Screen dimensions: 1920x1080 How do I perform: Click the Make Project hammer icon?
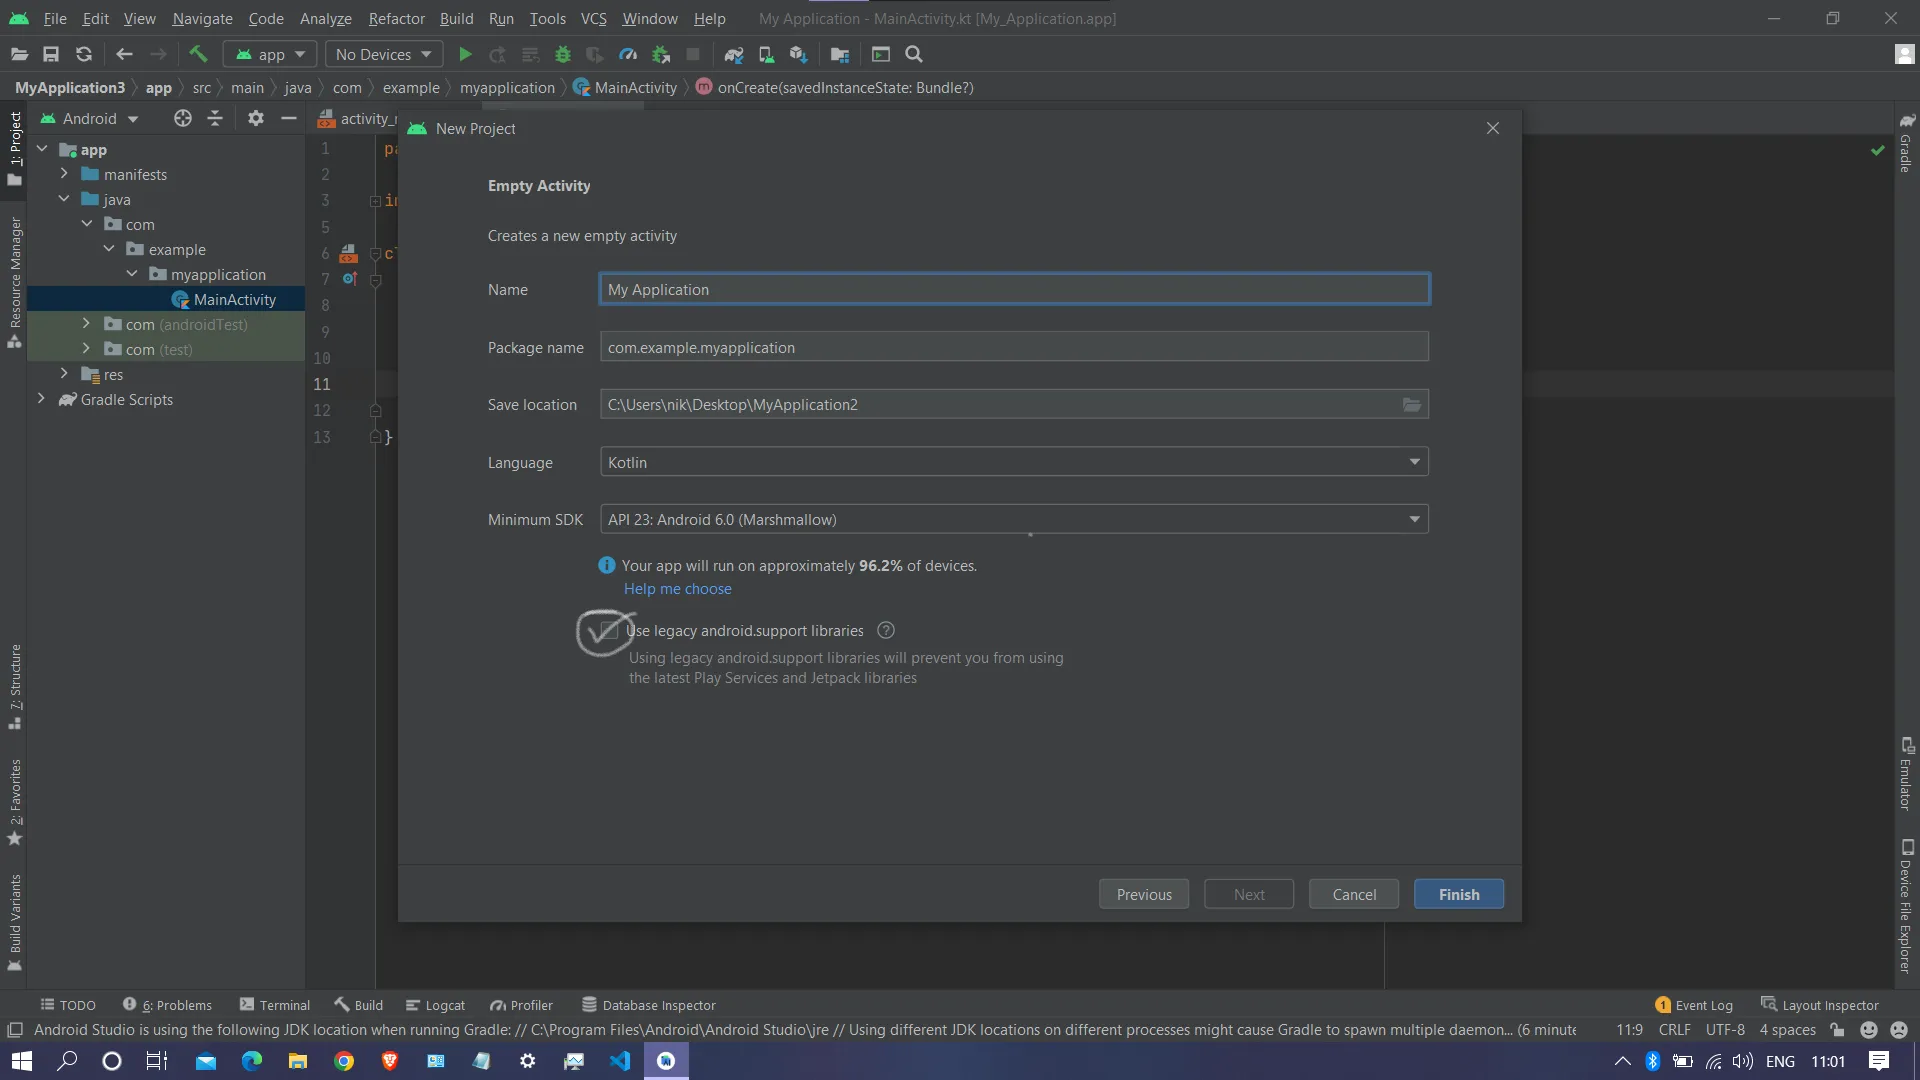coord(198,55)
